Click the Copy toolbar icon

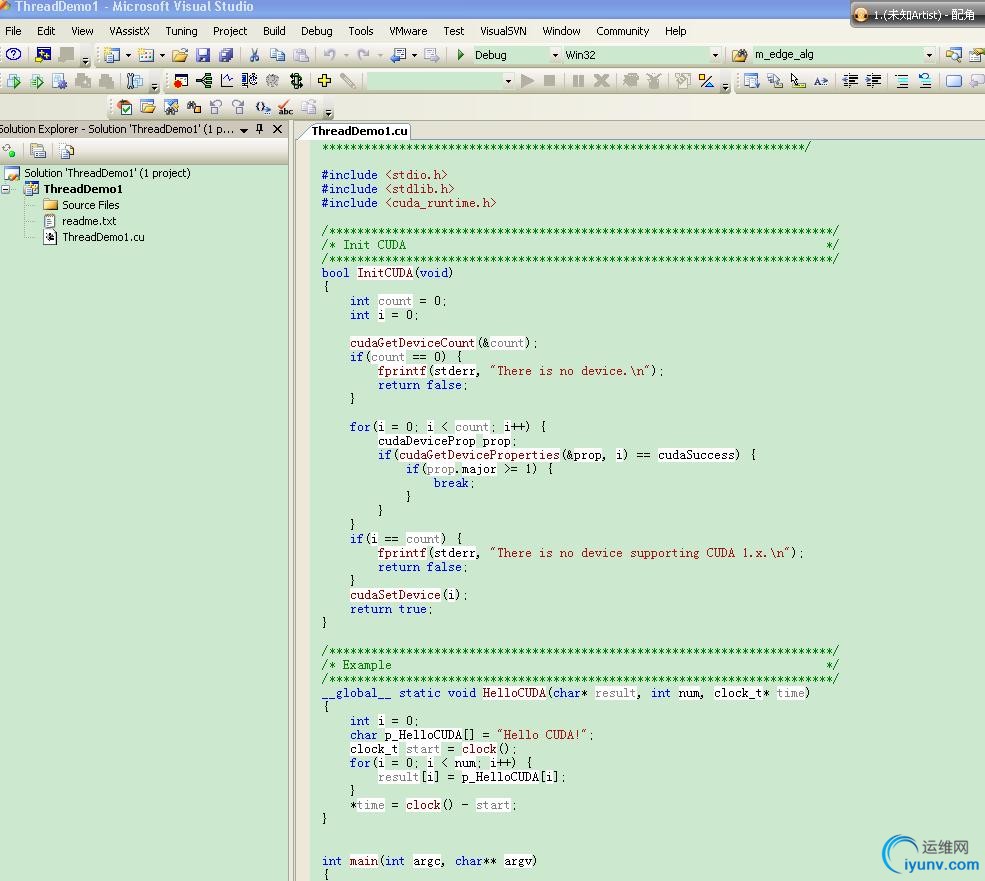[277, 55]
